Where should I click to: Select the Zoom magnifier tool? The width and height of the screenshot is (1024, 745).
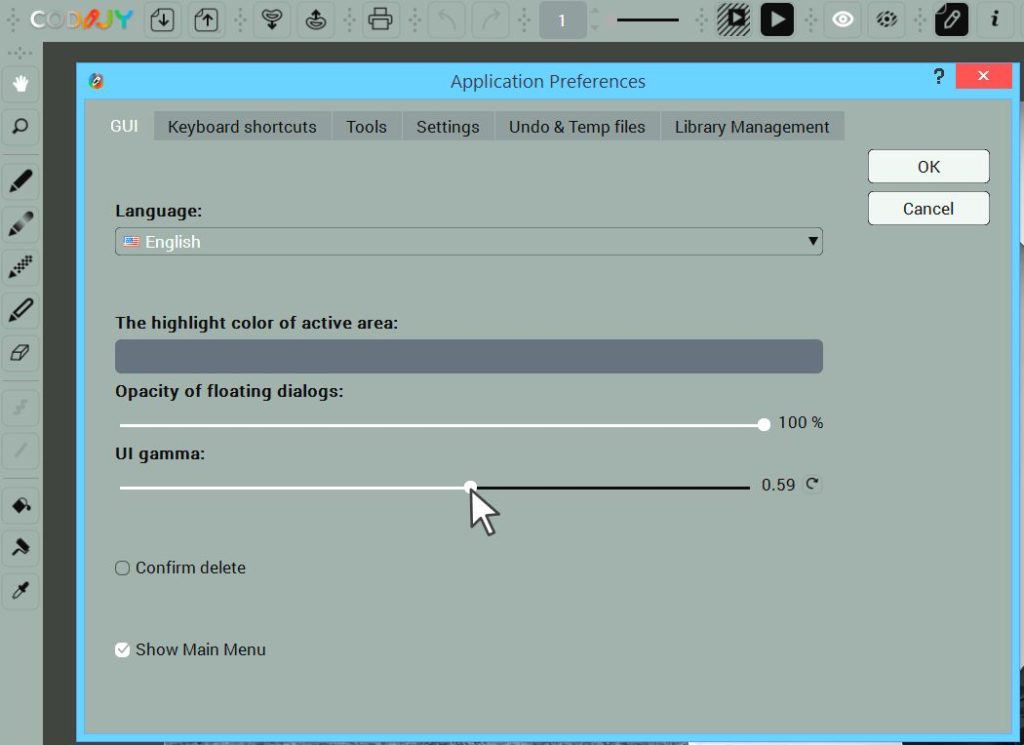point(20,126)
